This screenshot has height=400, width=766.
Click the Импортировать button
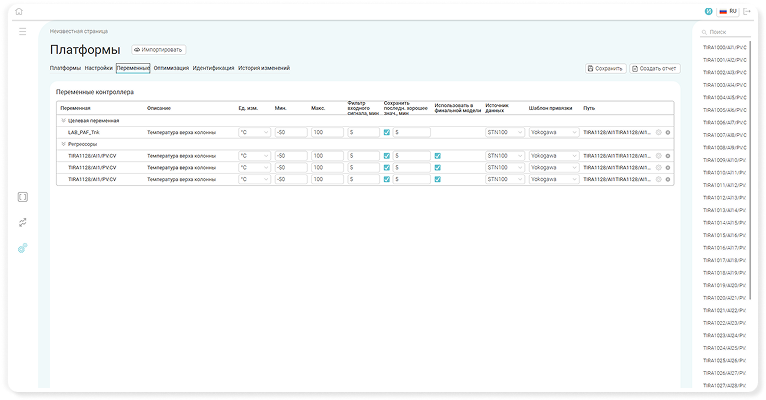(x=159, y=49)
